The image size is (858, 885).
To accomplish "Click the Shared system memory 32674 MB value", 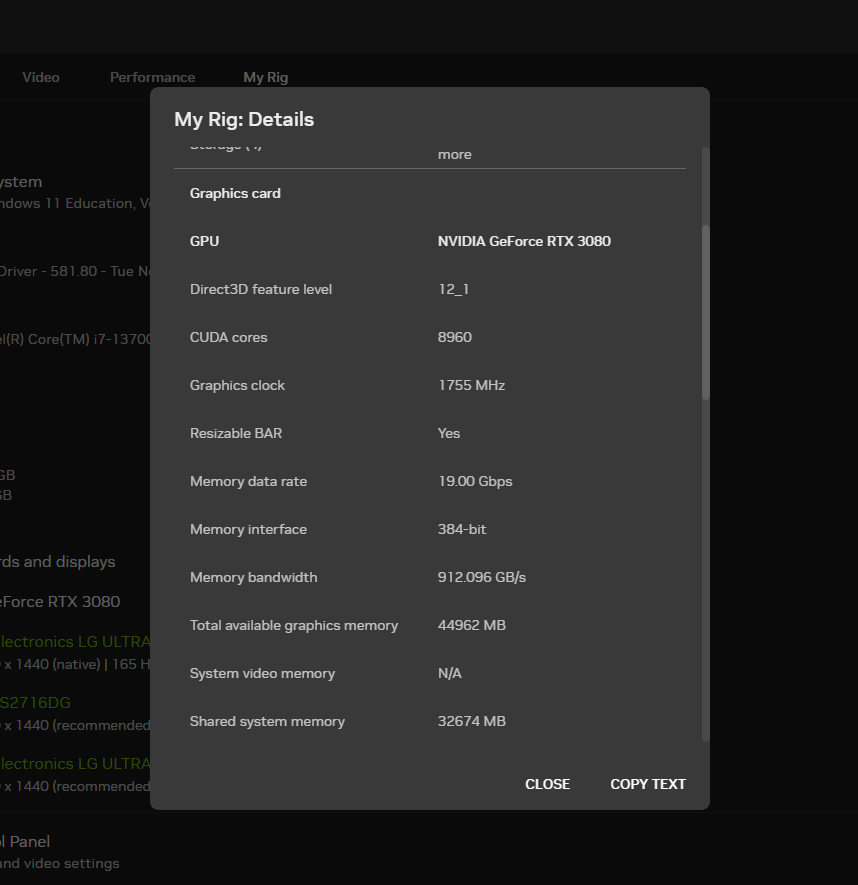I will pos(471,721).
